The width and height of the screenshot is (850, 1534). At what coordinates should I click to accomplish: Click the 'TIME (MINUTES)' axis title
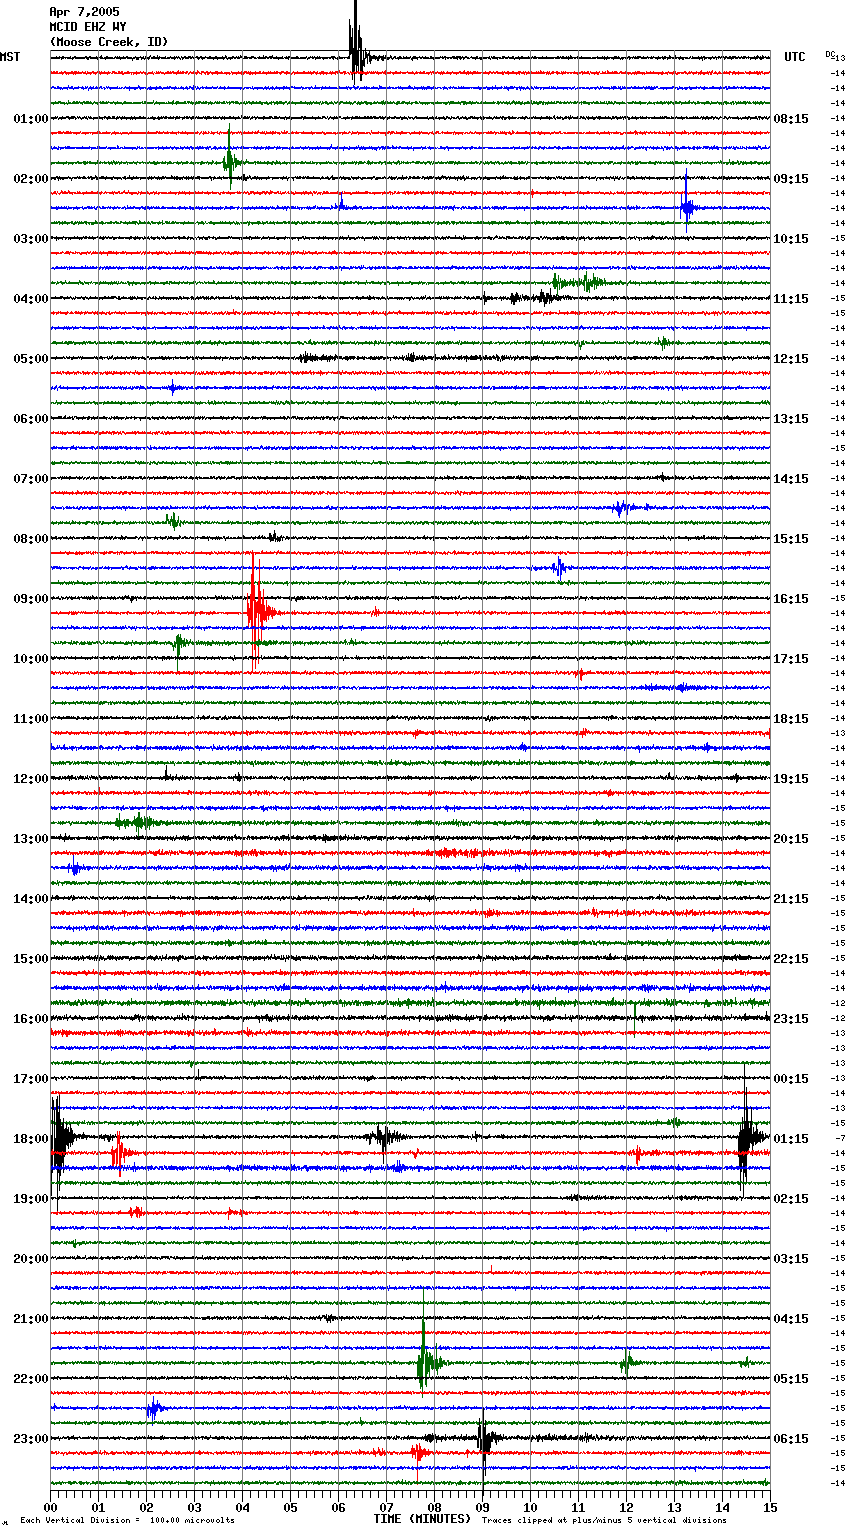(422, 1519)
